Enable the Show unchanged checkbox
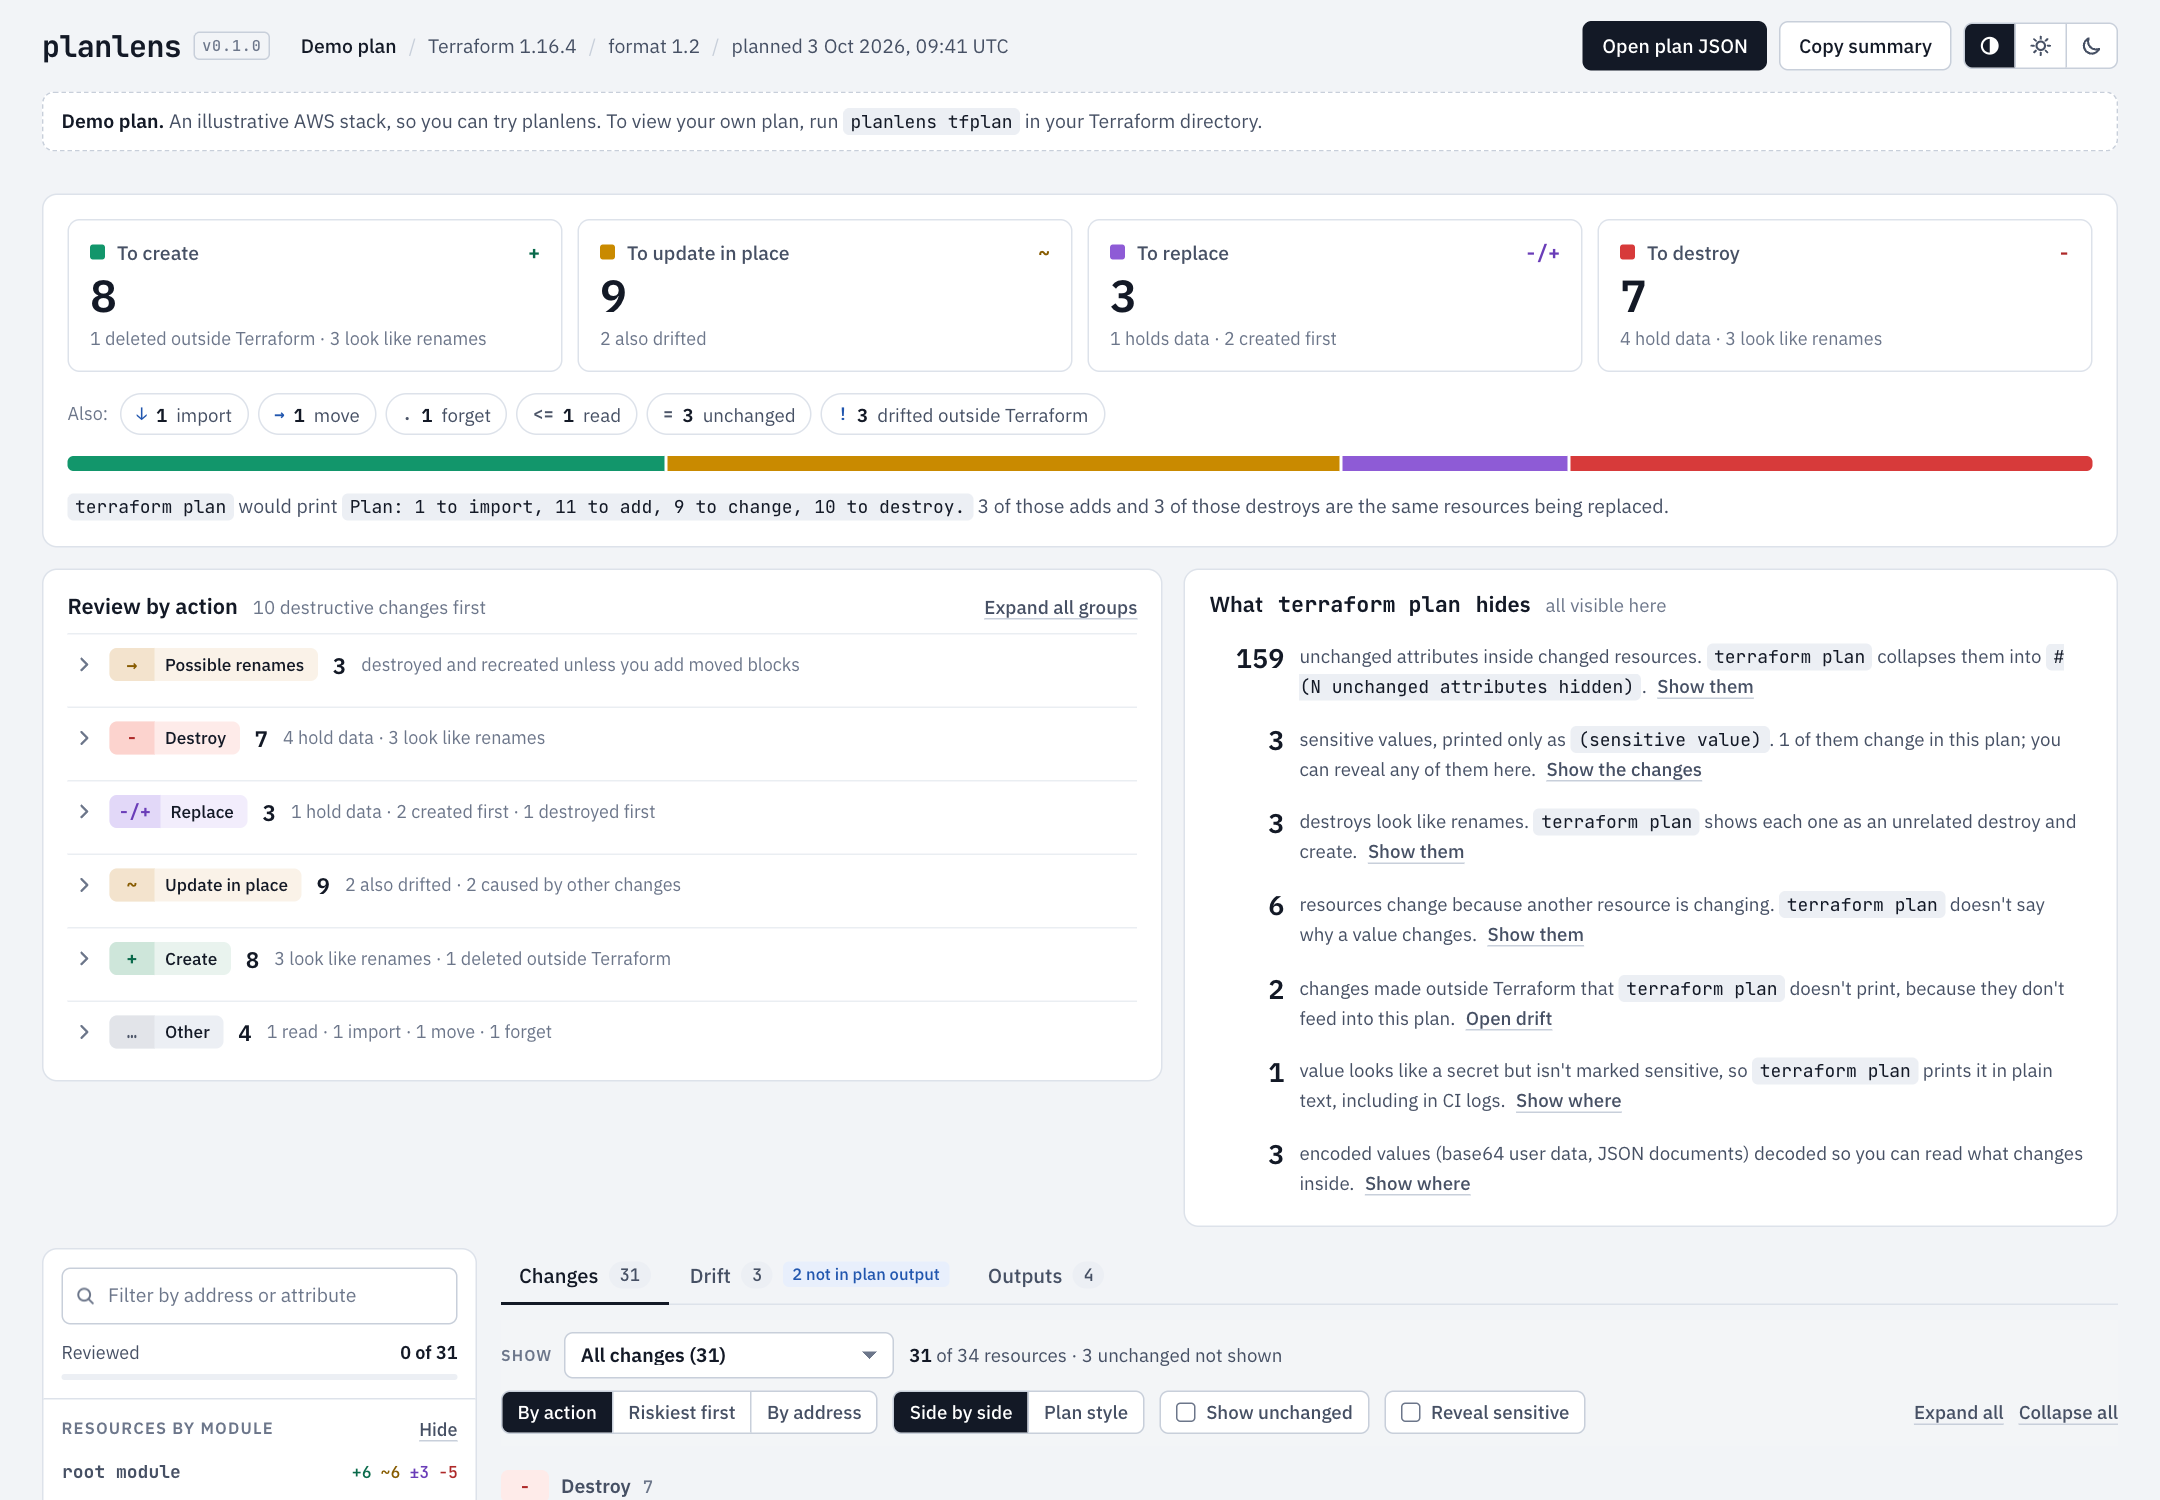Image resolution: width=2160 pixels, height=1500 pixels. tap(1186, 1413)
